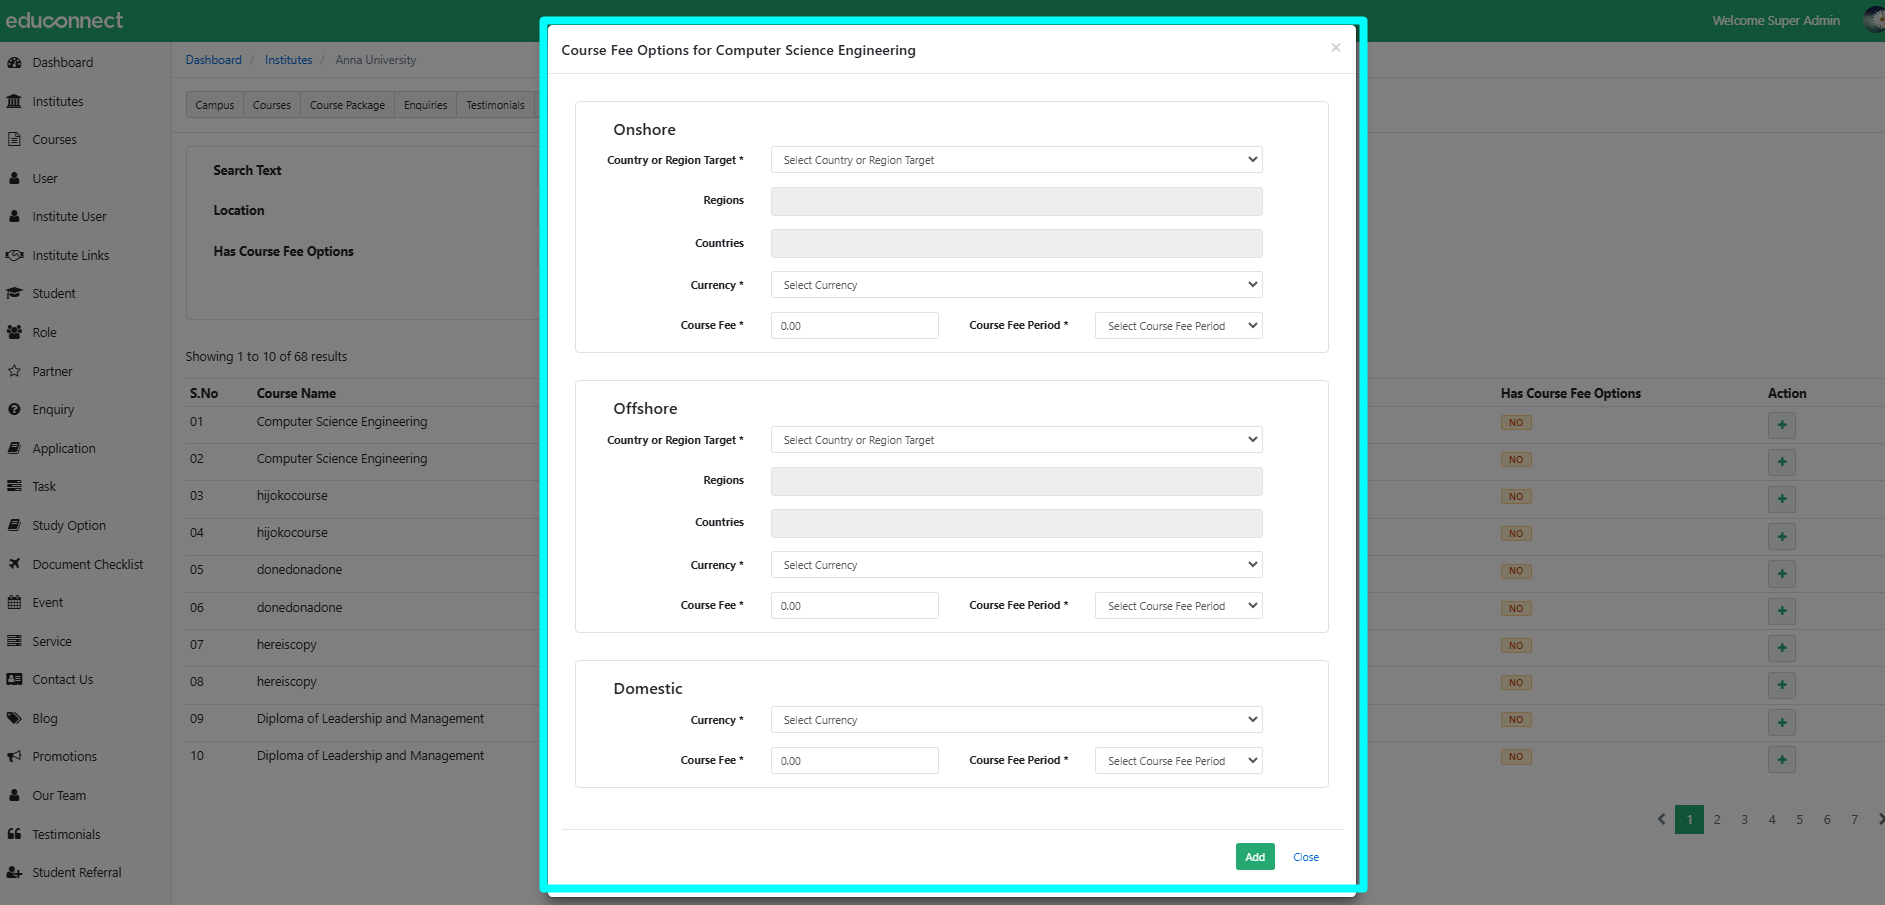Click plus action icon for course row 01
The height and width of the screenshot is (905, 1885).
pyautogui.click(x=1782, y=425)
